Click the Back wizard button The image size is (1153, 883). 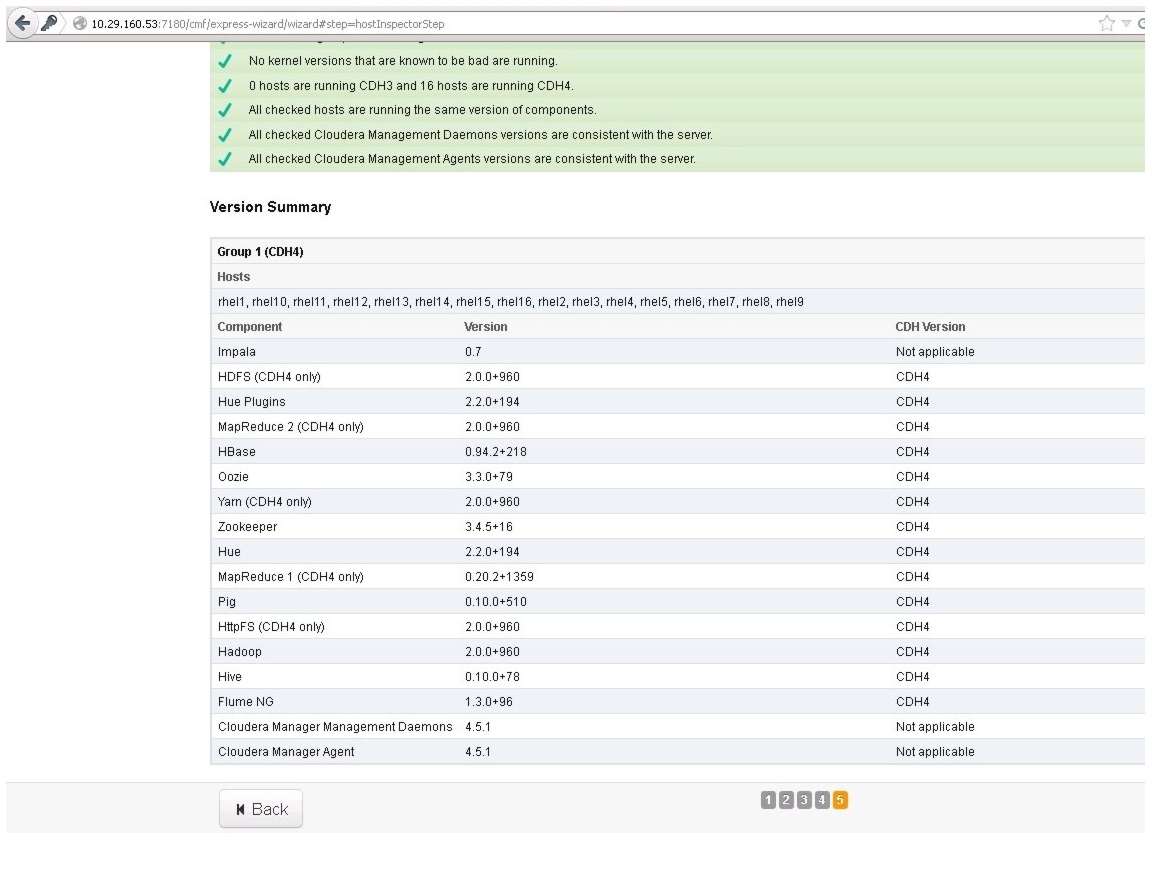[x=261, y=809]
